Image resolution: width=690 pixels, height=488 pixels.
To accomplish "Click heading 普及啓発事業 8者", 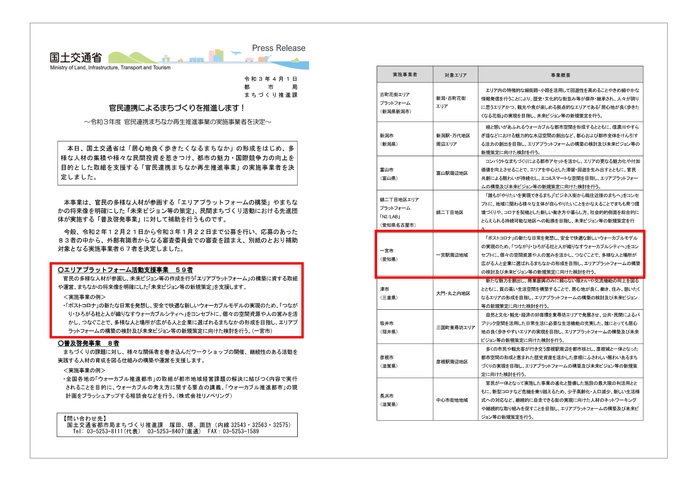I will pos(88,343).
